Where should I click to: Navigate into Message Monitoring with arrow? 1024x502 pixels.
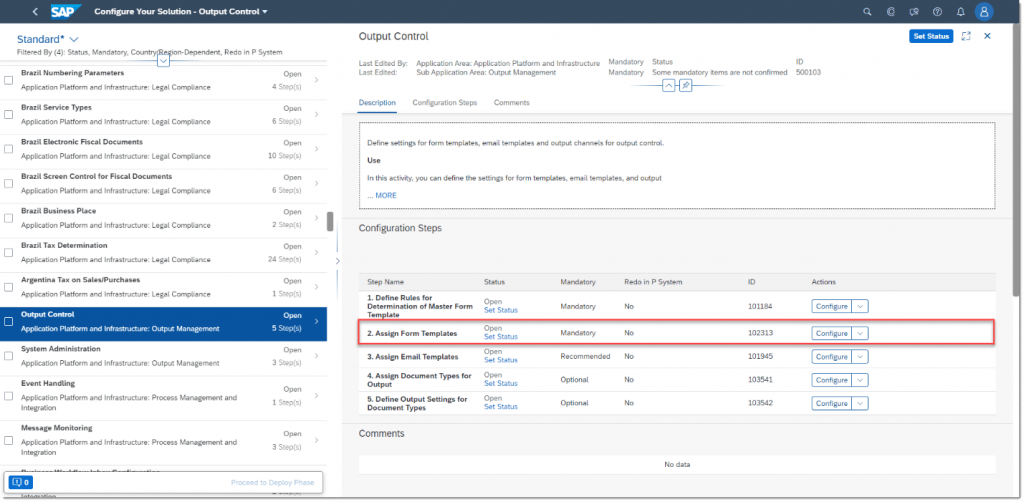[316, 440]
